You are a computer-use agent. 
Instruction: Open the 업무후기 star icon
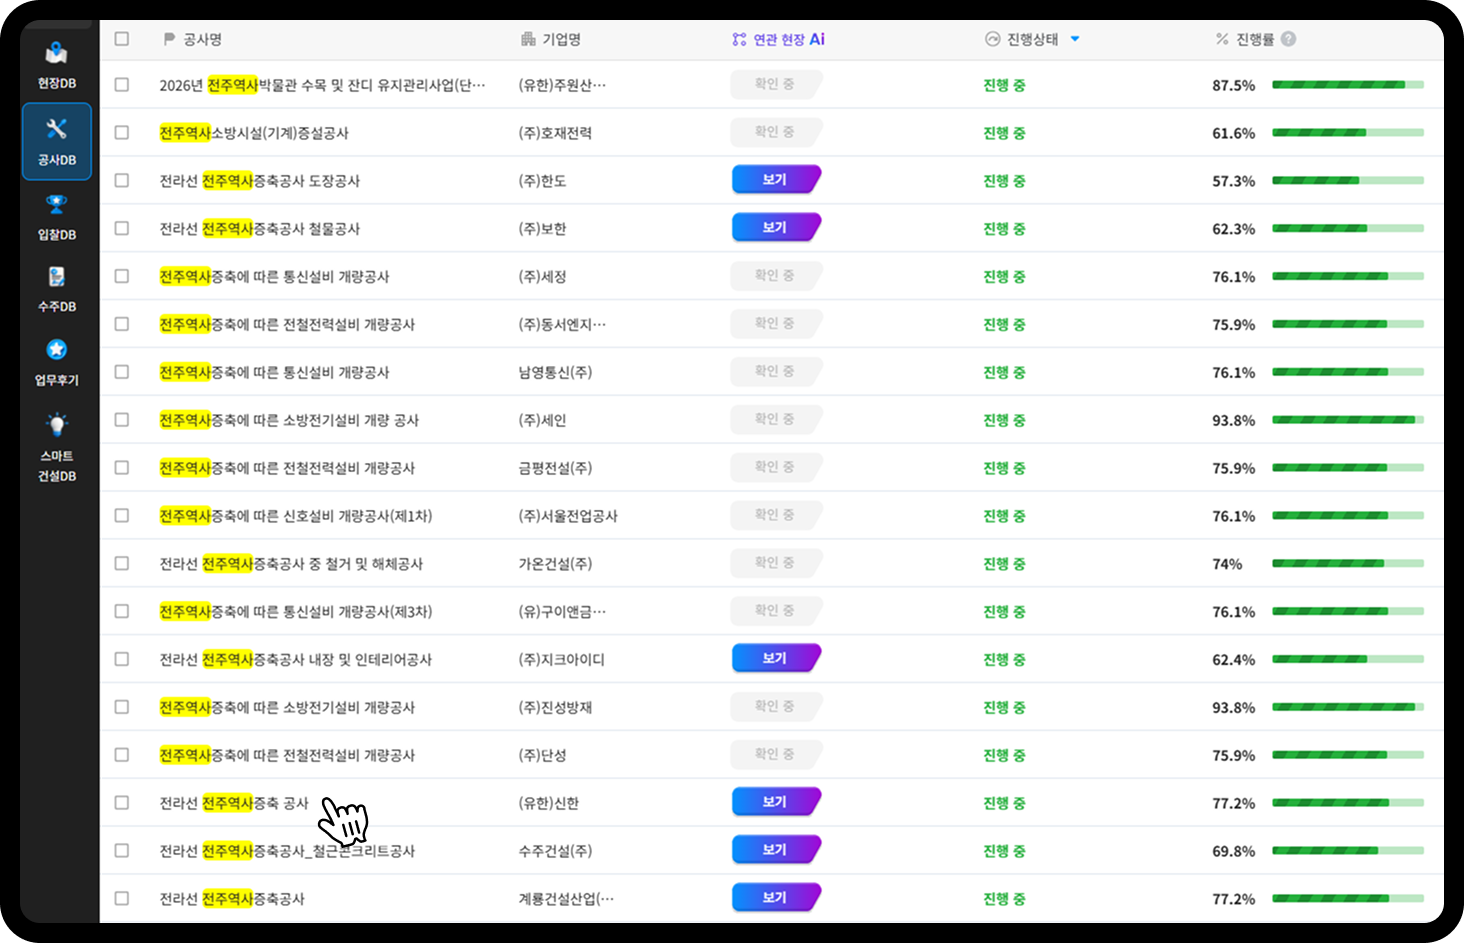click(x=57, y=349)
